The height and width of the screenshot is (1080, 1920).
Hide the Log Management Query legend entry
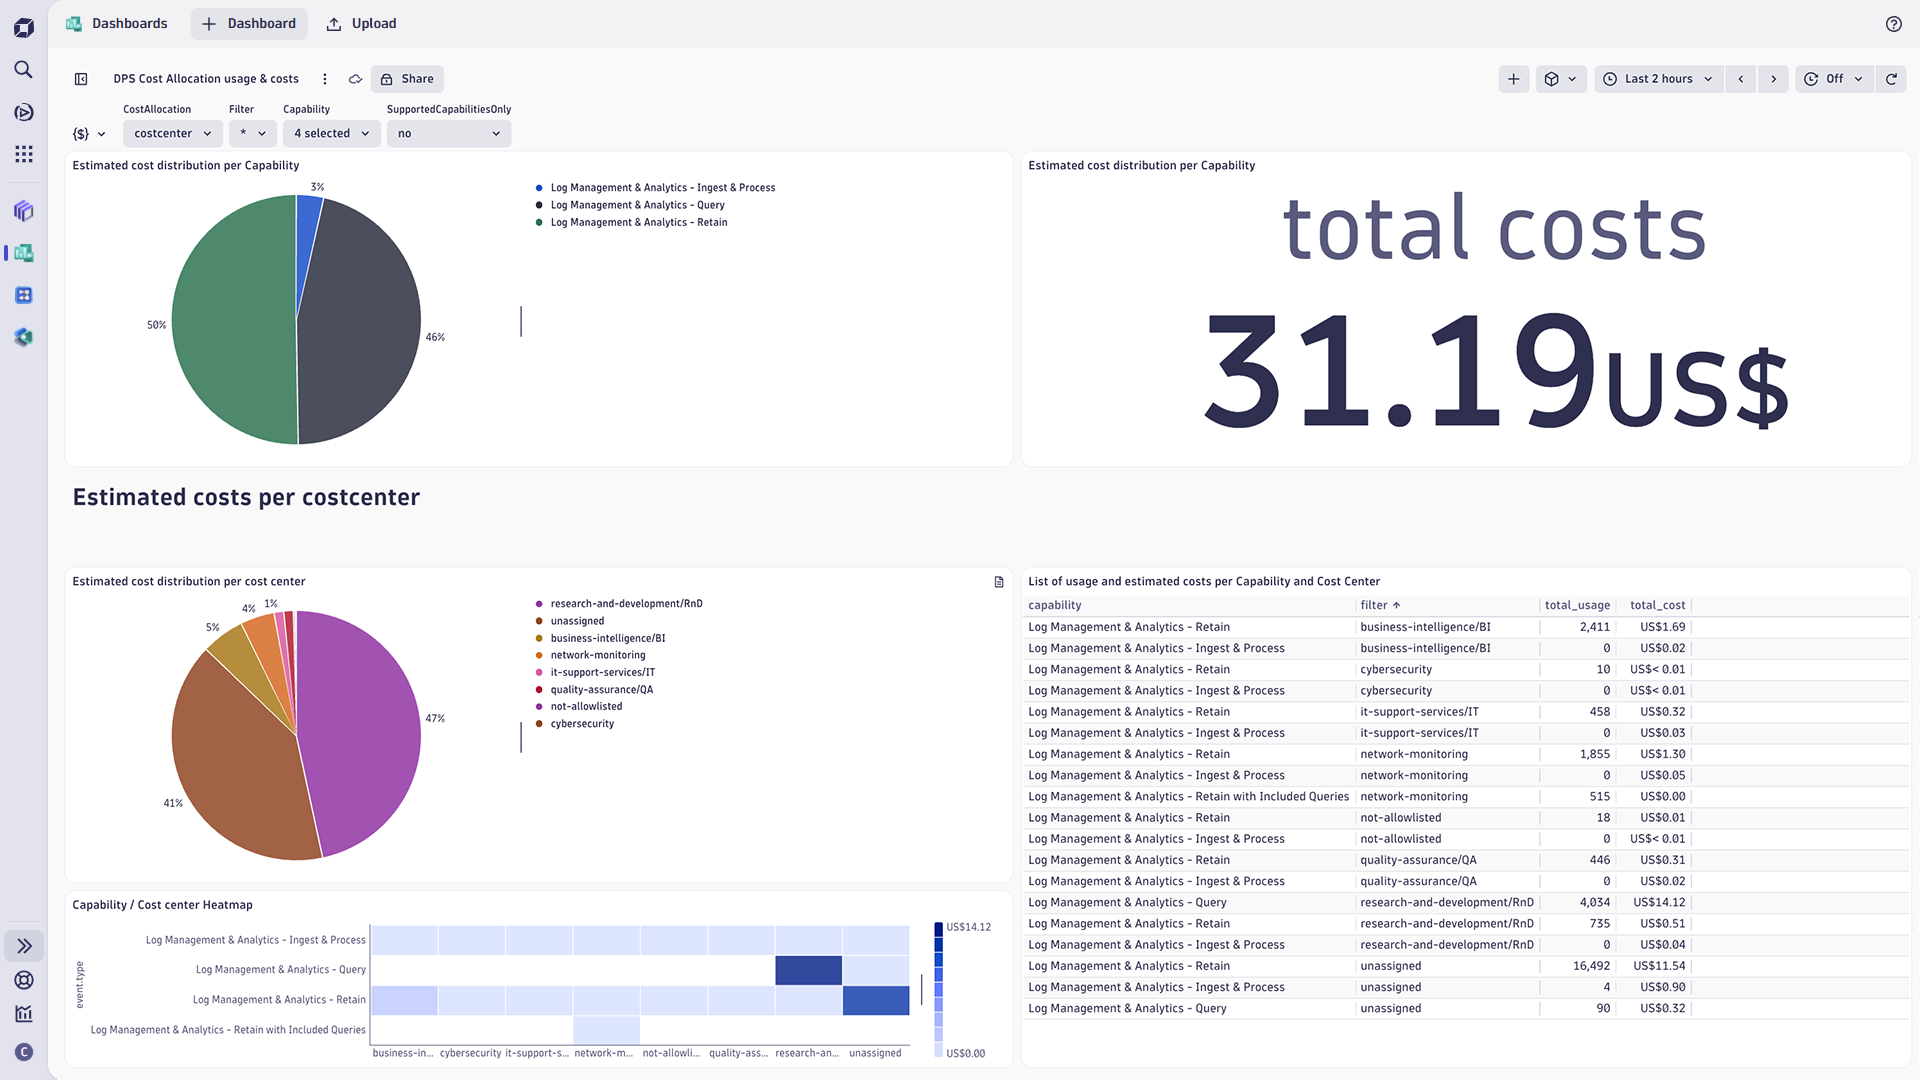click(x=636, y=205)
